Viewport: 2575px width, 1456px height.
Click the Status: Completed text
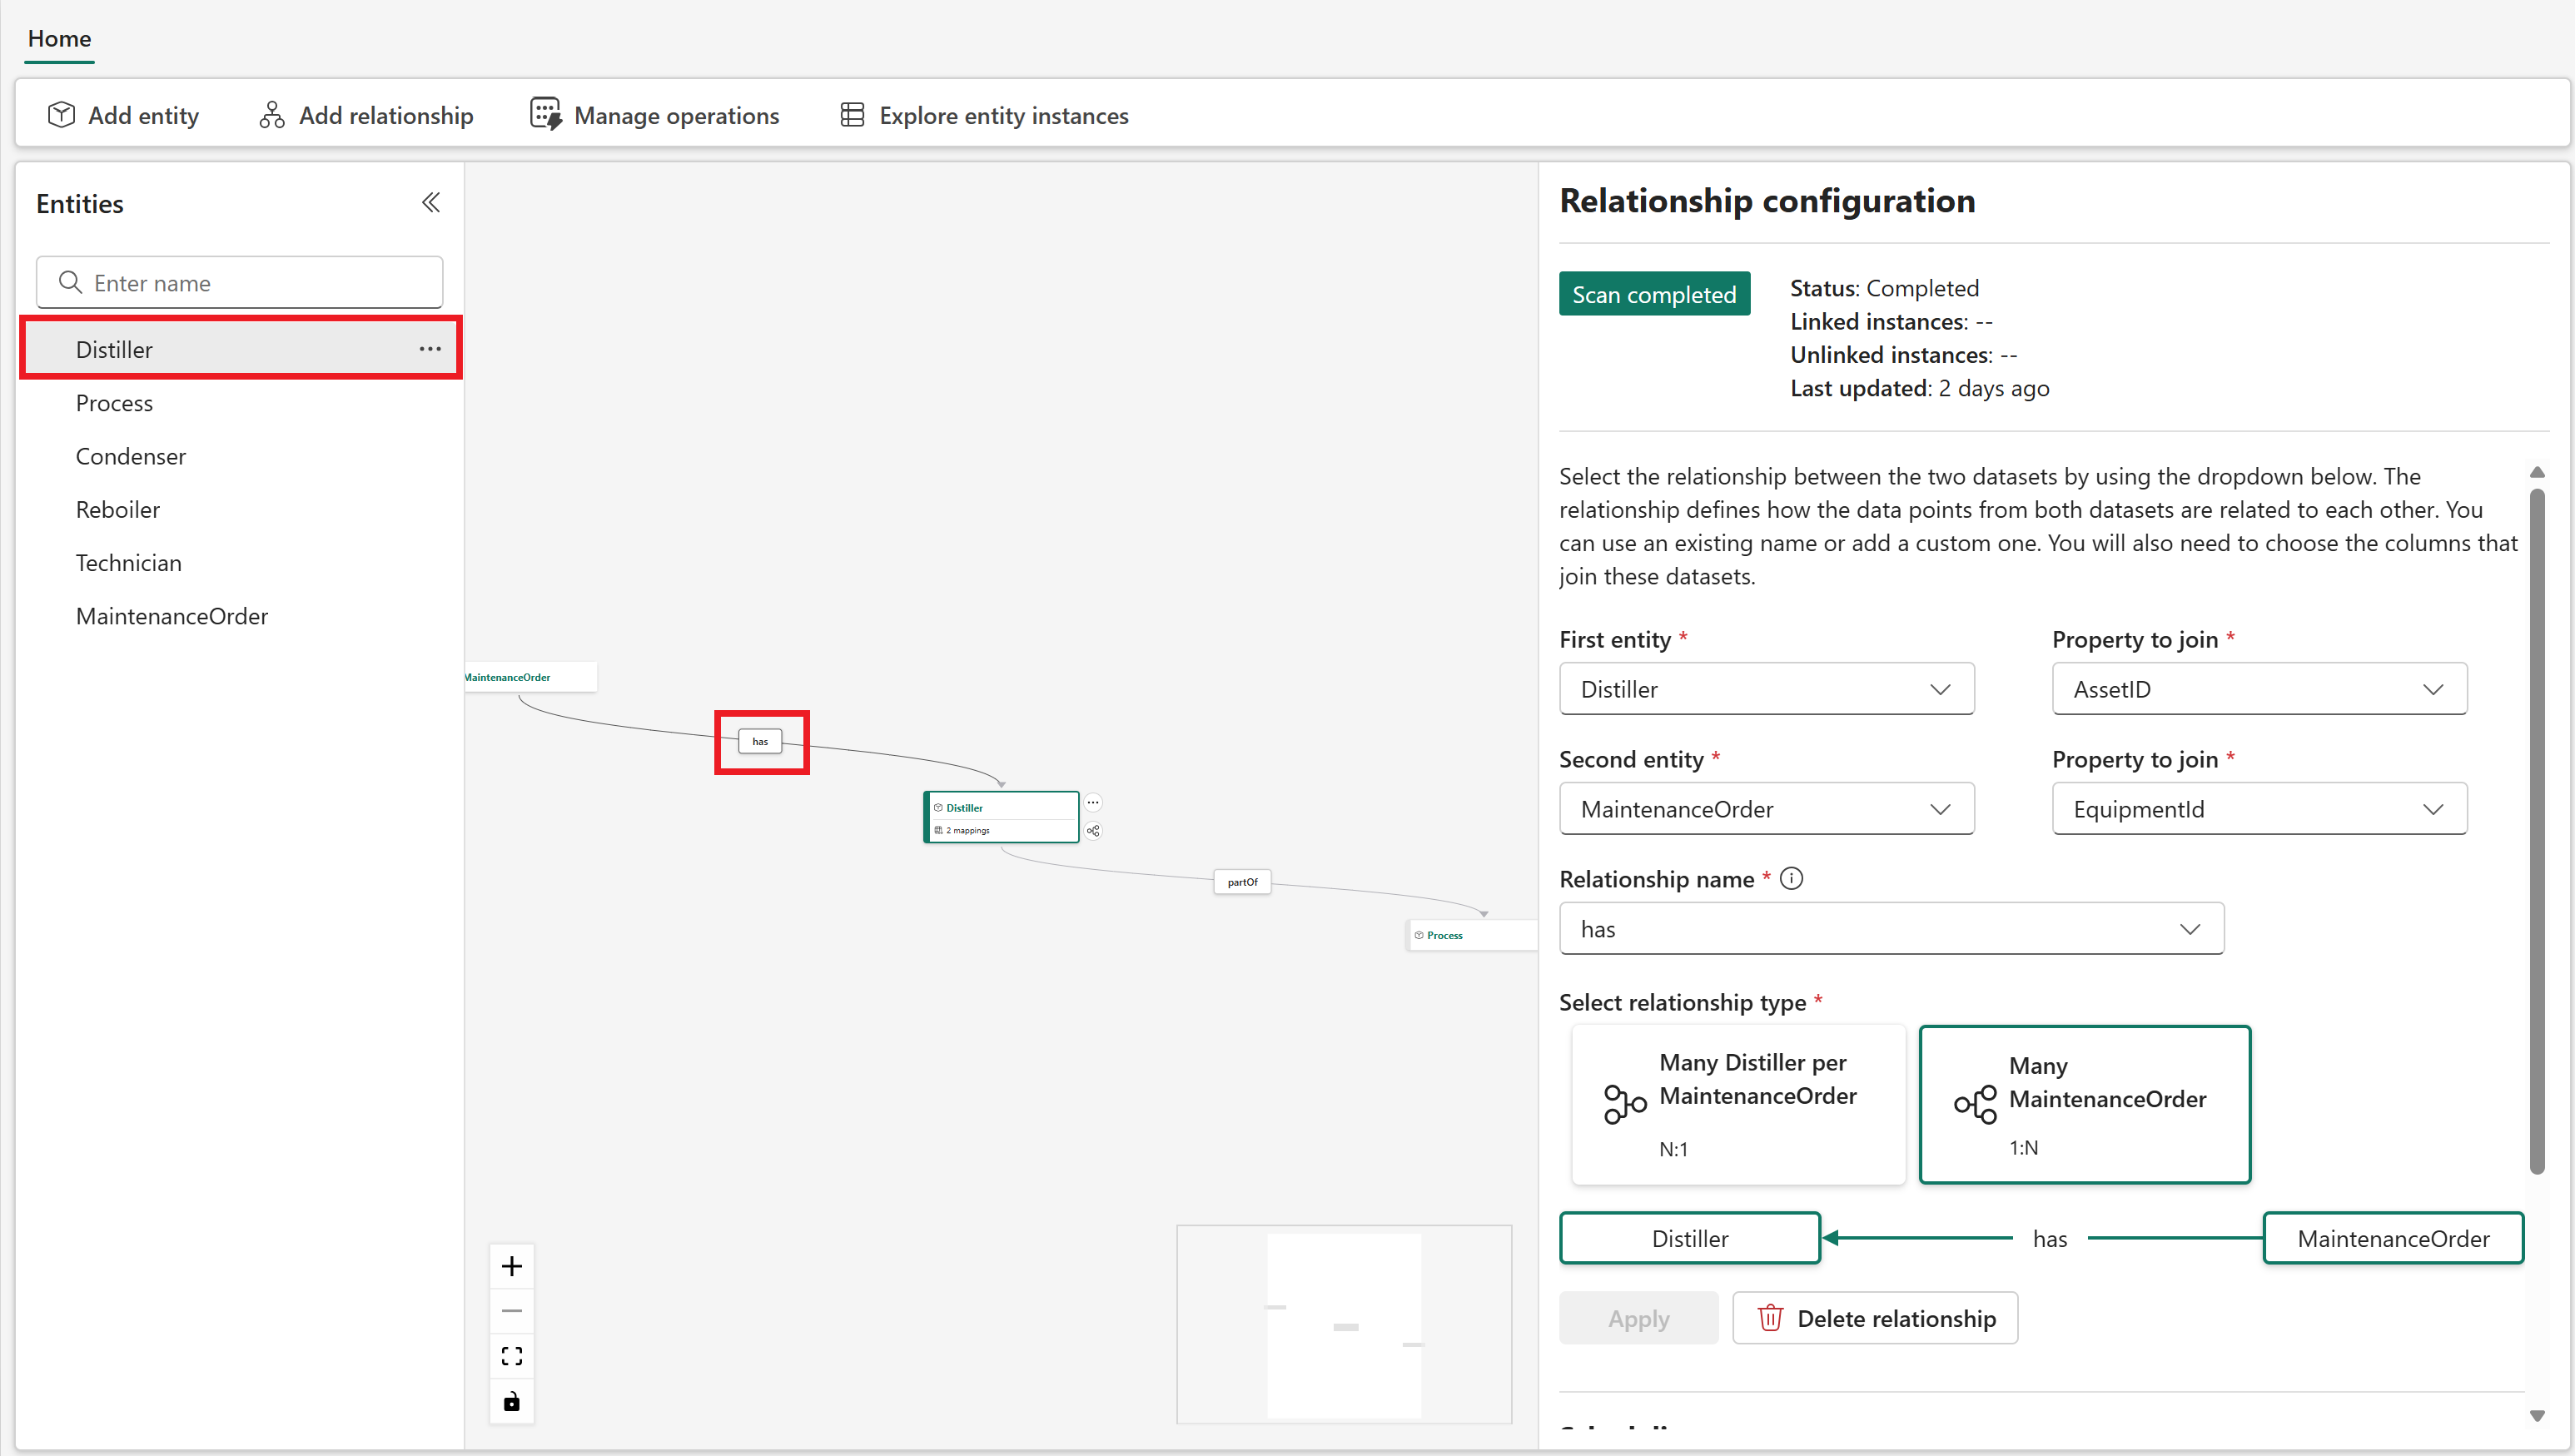tap(1884, 288)
